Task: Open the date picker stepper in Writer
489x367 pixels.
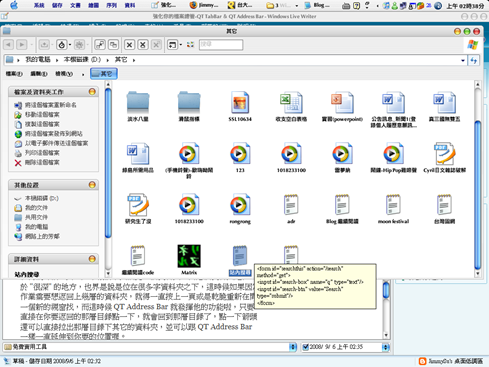Action: click(x=386, y=347)
